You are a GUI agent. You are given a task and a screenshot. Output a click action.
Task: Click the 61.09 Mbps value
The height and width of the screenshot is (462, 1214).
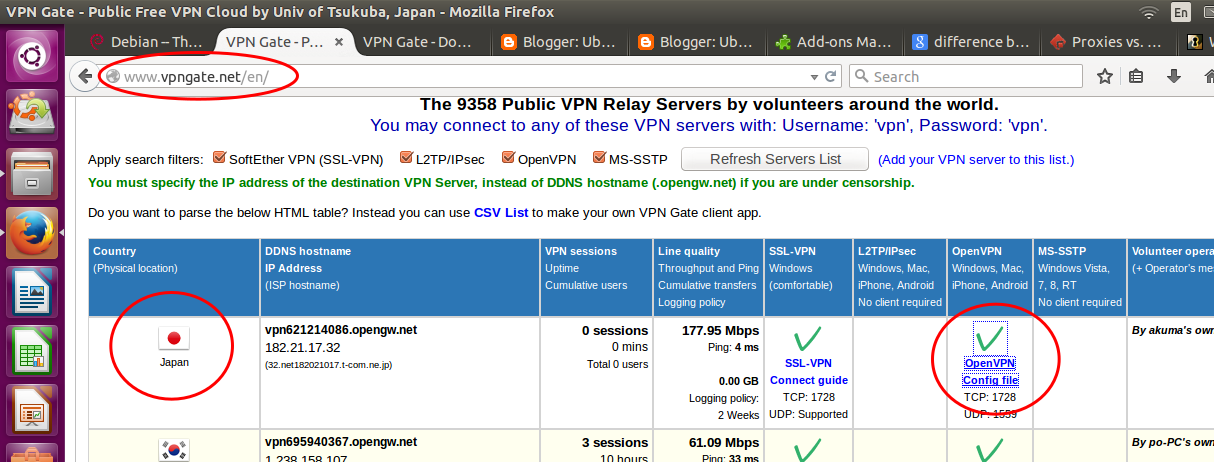tap(725, 442)
